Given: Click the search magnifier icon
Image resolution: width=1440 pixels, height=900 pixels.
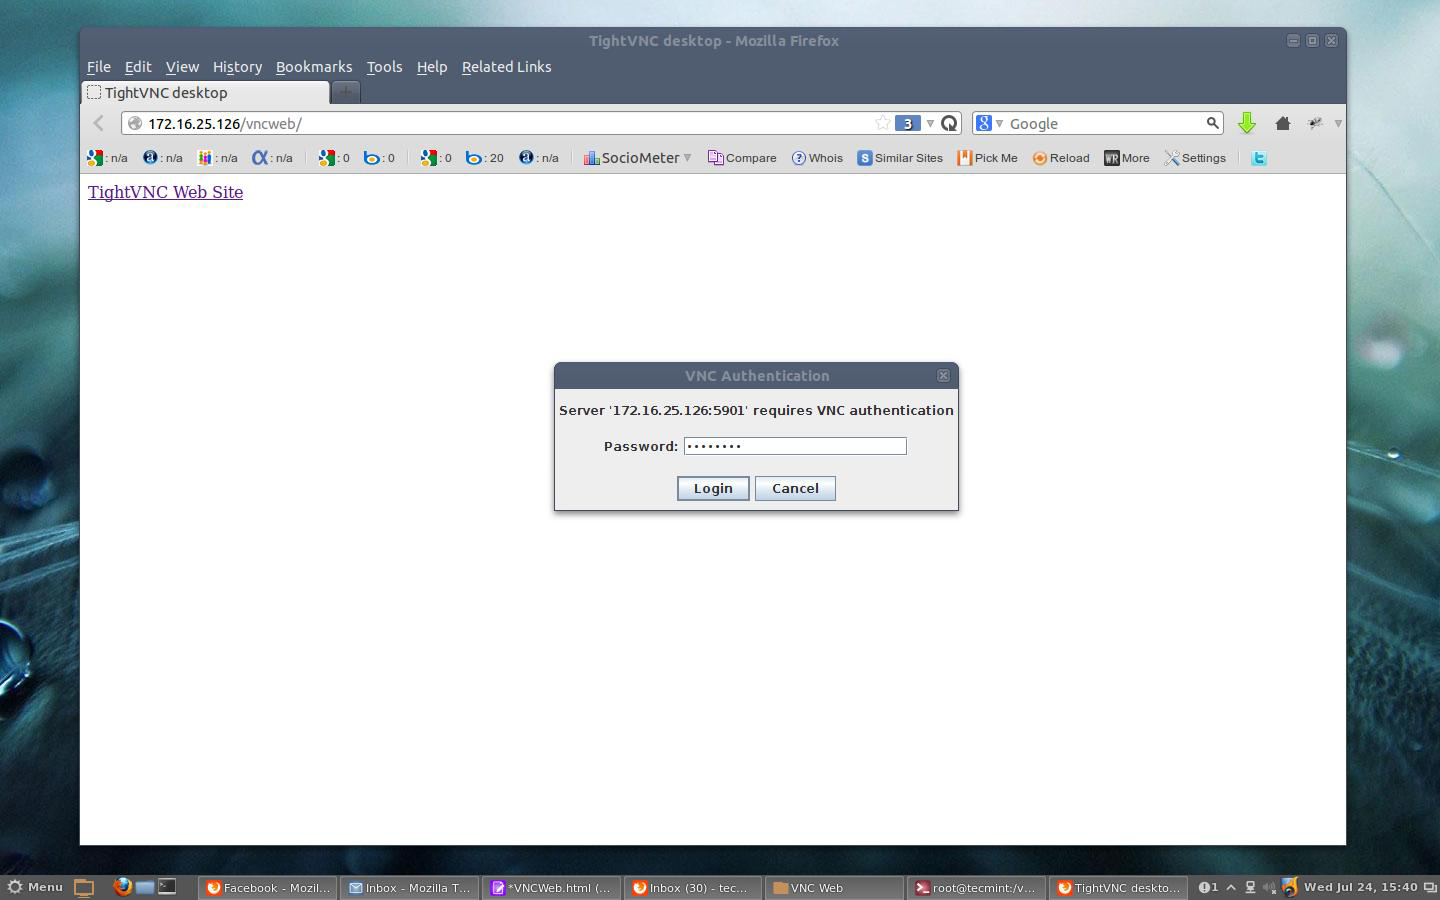Looking at the screenshot, I should pyautogui.click(x=1212, y=123).
